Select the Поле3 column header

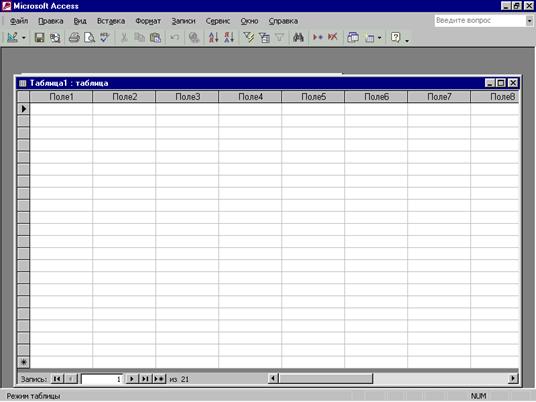(x=187, y=97)
